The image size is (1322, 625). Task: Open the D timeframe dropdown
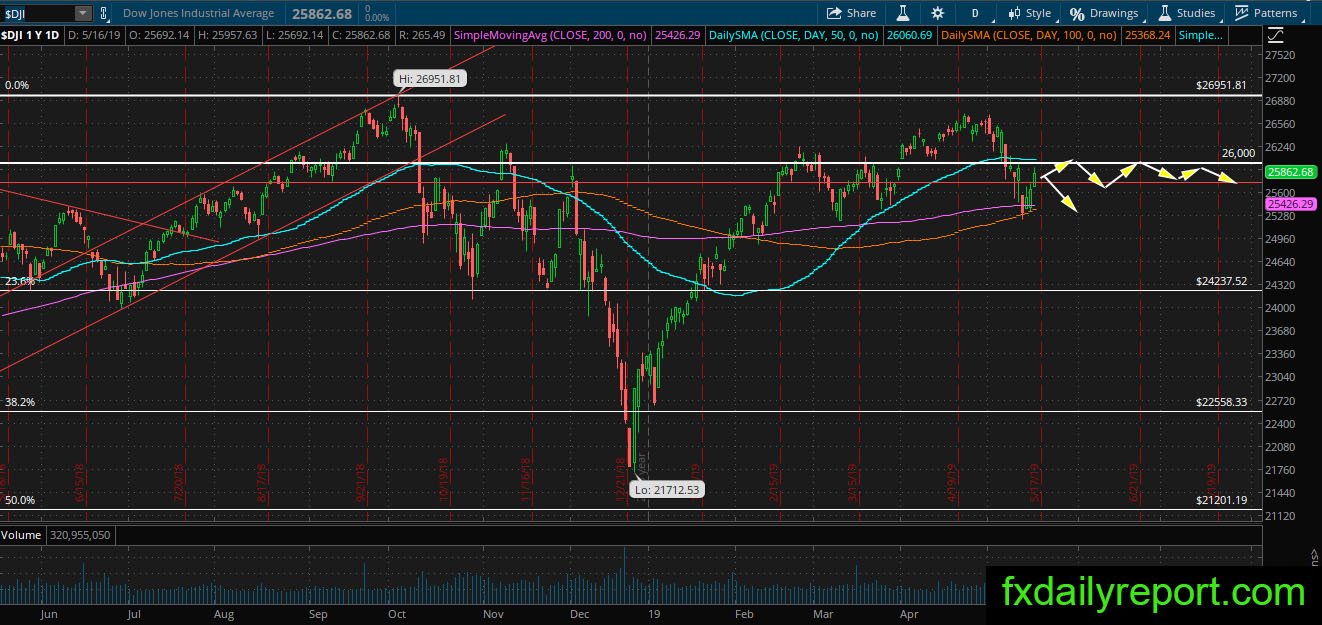pos(974,13)
